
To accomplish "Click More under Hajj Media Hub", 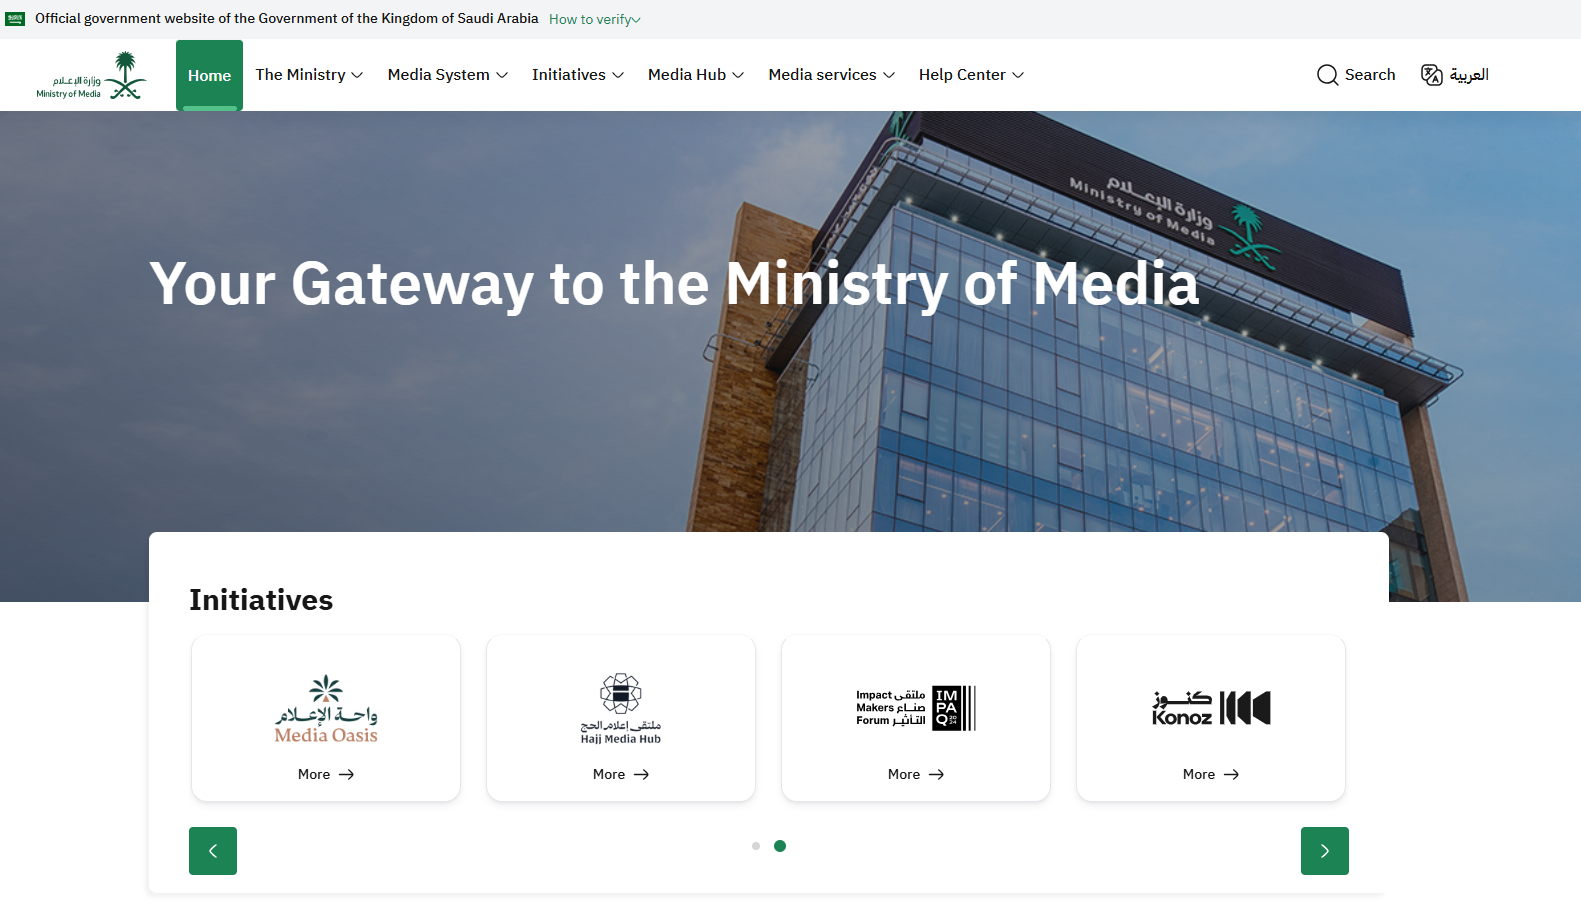I will 609,775.
